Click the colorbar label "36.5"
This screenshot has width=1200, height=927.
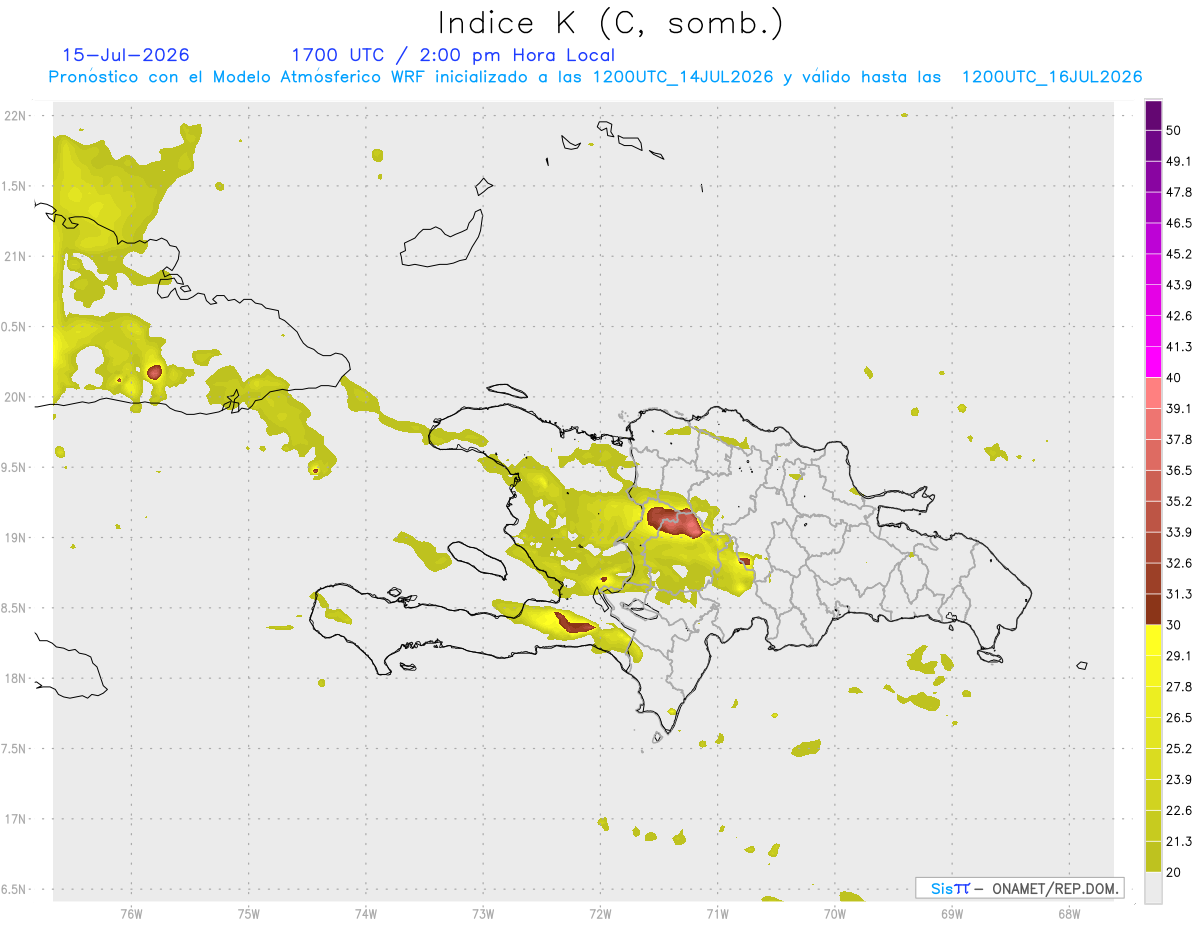[1180, 471]
